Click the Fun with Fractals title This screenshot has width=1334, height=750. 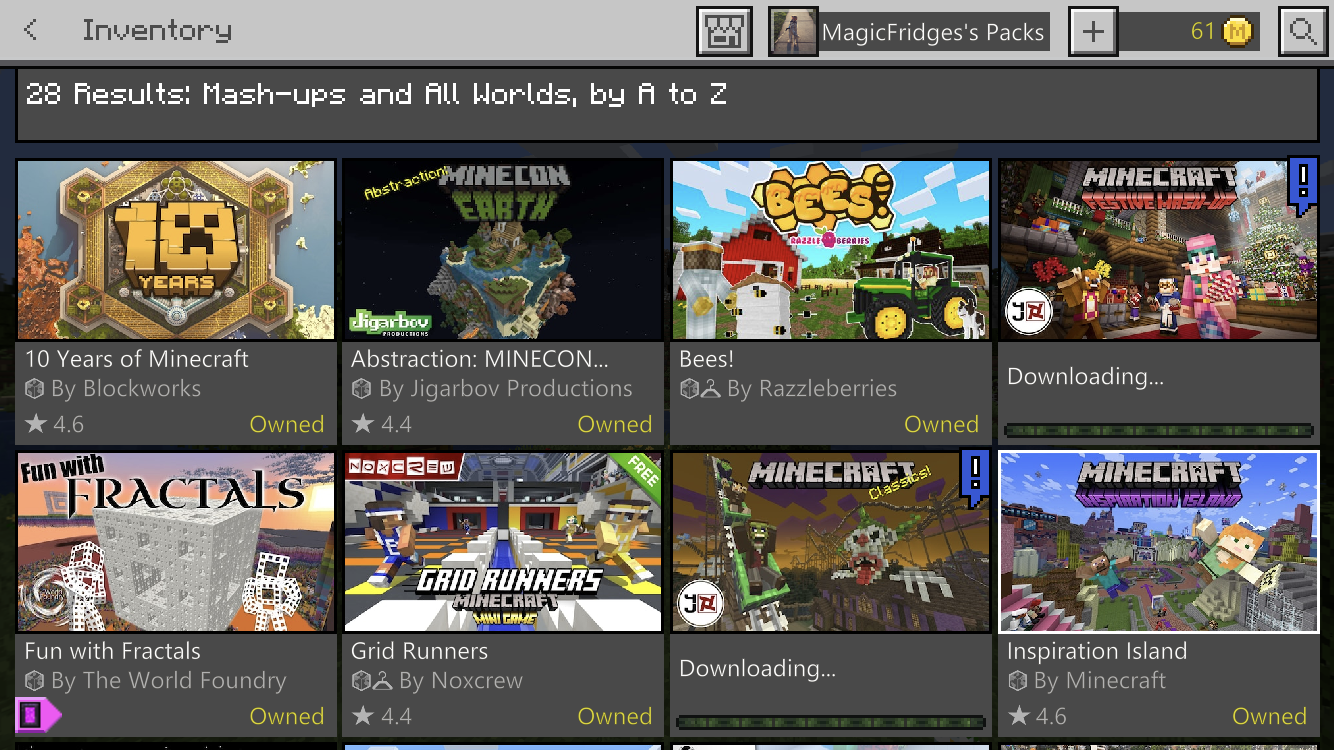(x=113, y=651)
